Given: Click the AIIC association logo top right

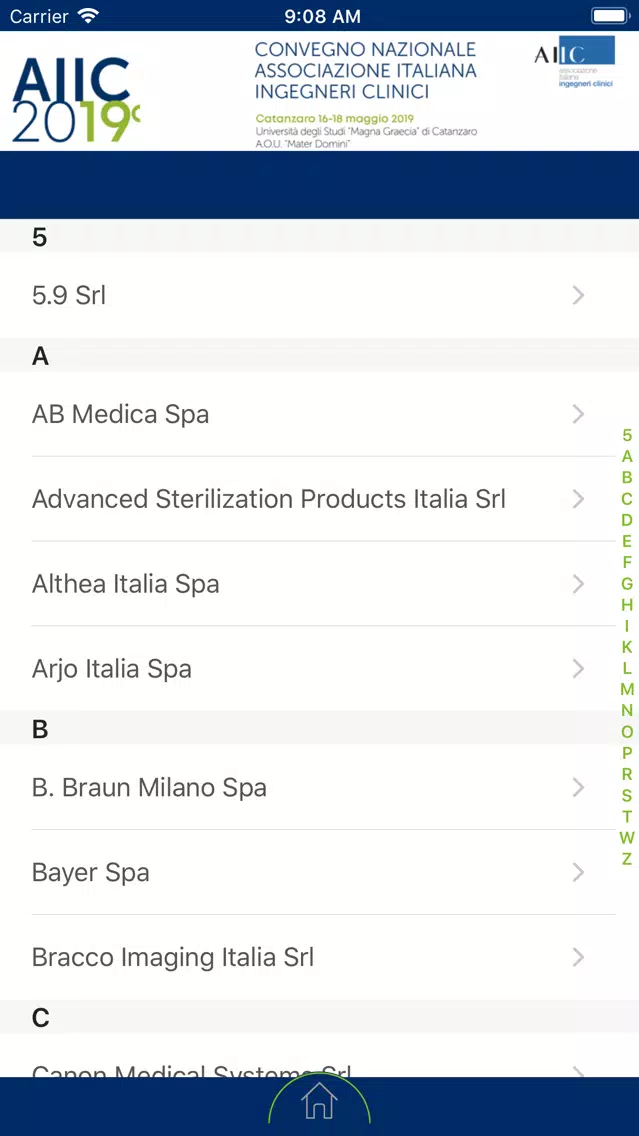Looking at the screenshot, I should tap(575, 62).
